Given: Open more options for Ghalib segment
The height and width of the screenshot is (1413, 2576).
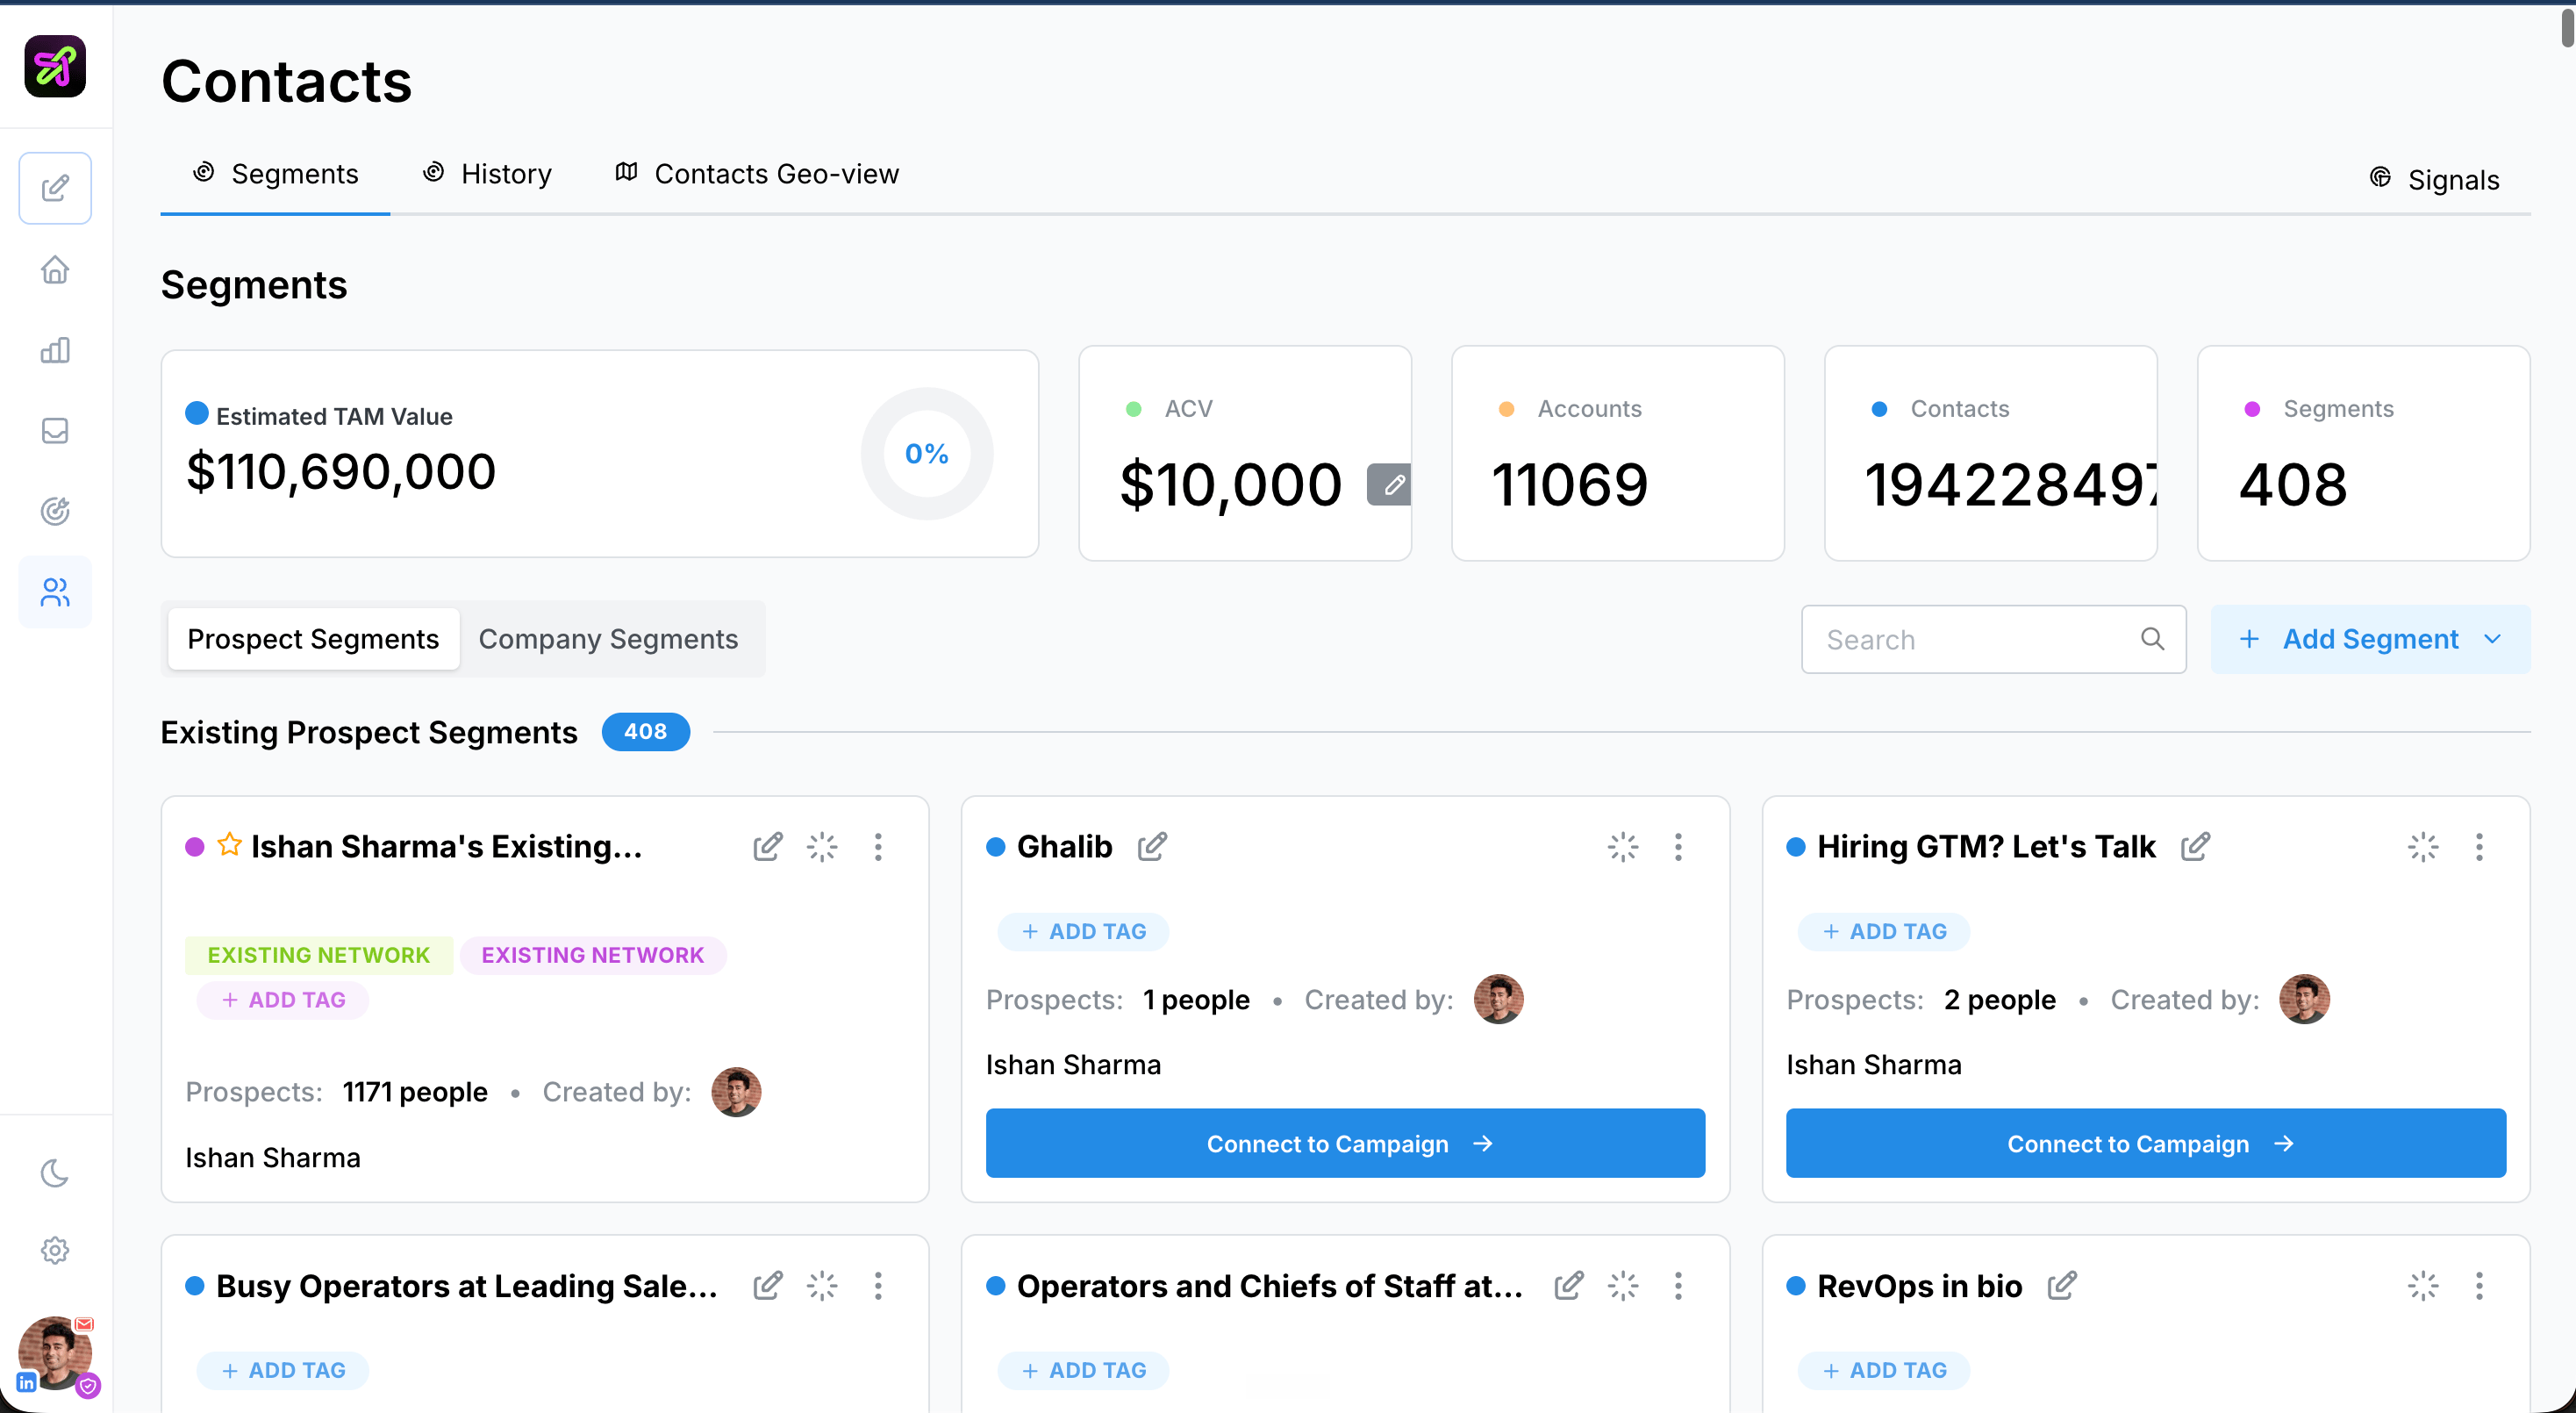Looking at the screenshot, I should pos(1678,847).
